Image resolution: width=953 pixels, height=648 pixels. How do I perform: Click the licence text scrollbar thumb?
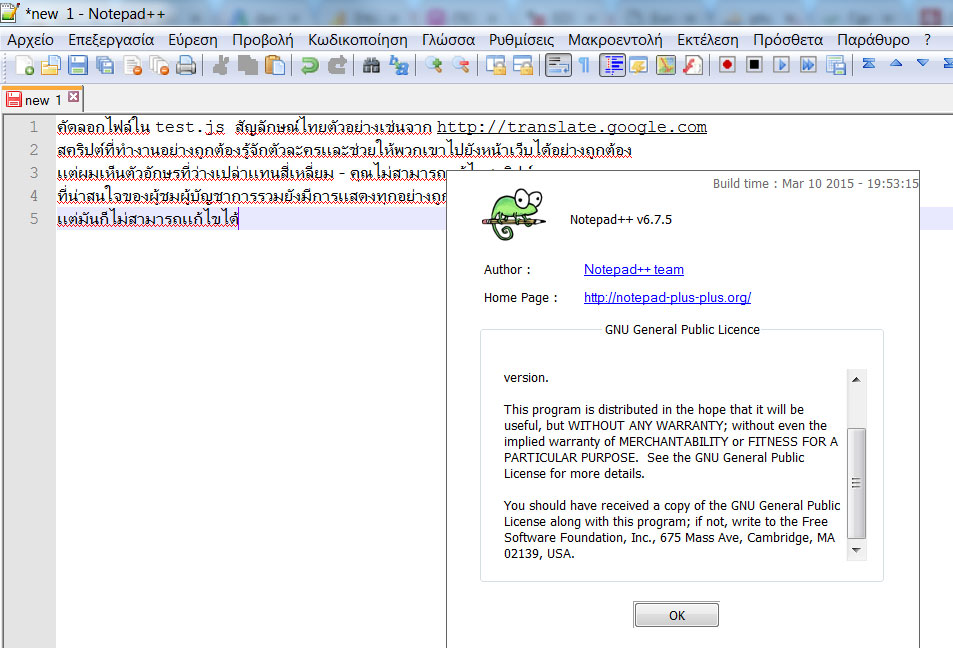[x=856, y=483]
